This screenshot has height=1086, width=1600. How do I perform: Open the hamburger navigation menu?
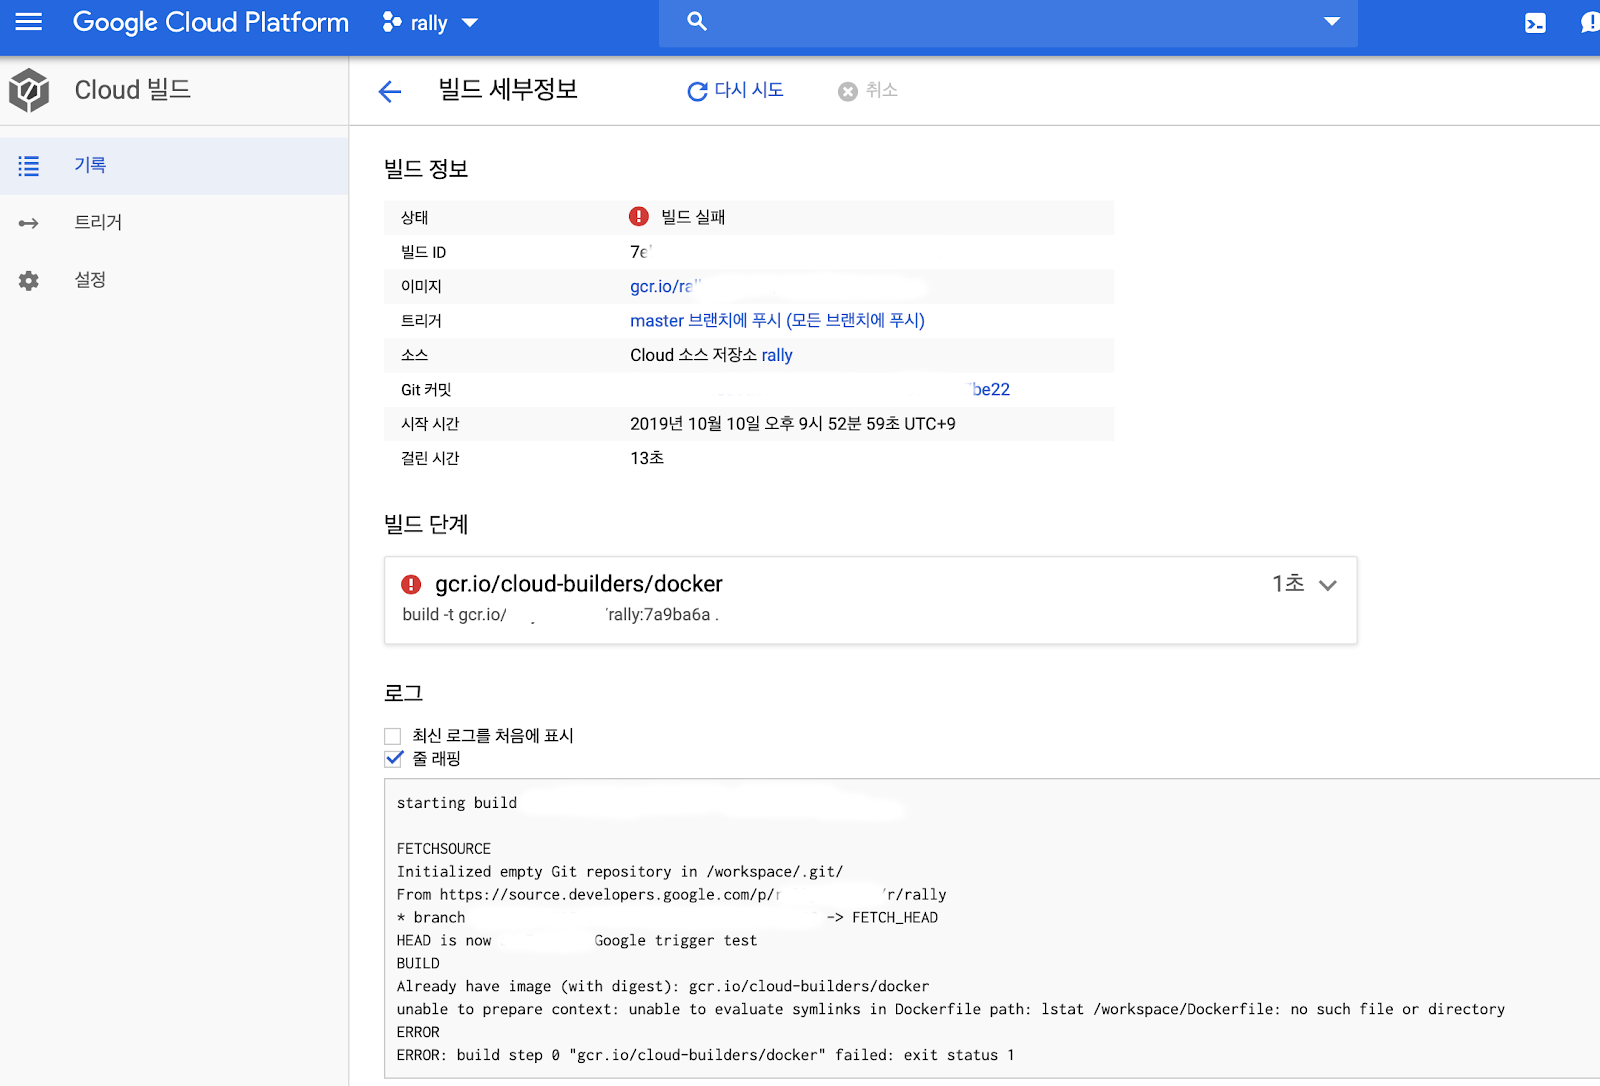pyautogui.click(x=29, y=22)
